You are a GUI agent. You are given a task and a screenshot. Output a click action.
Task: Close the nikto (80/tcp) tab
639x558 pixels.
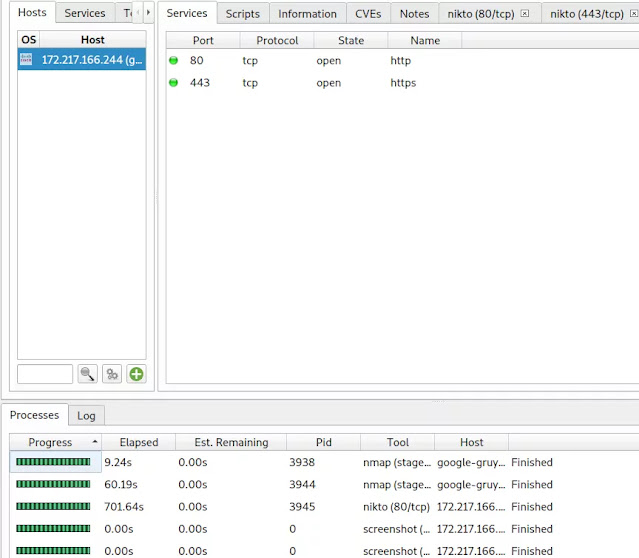point(525,13)
